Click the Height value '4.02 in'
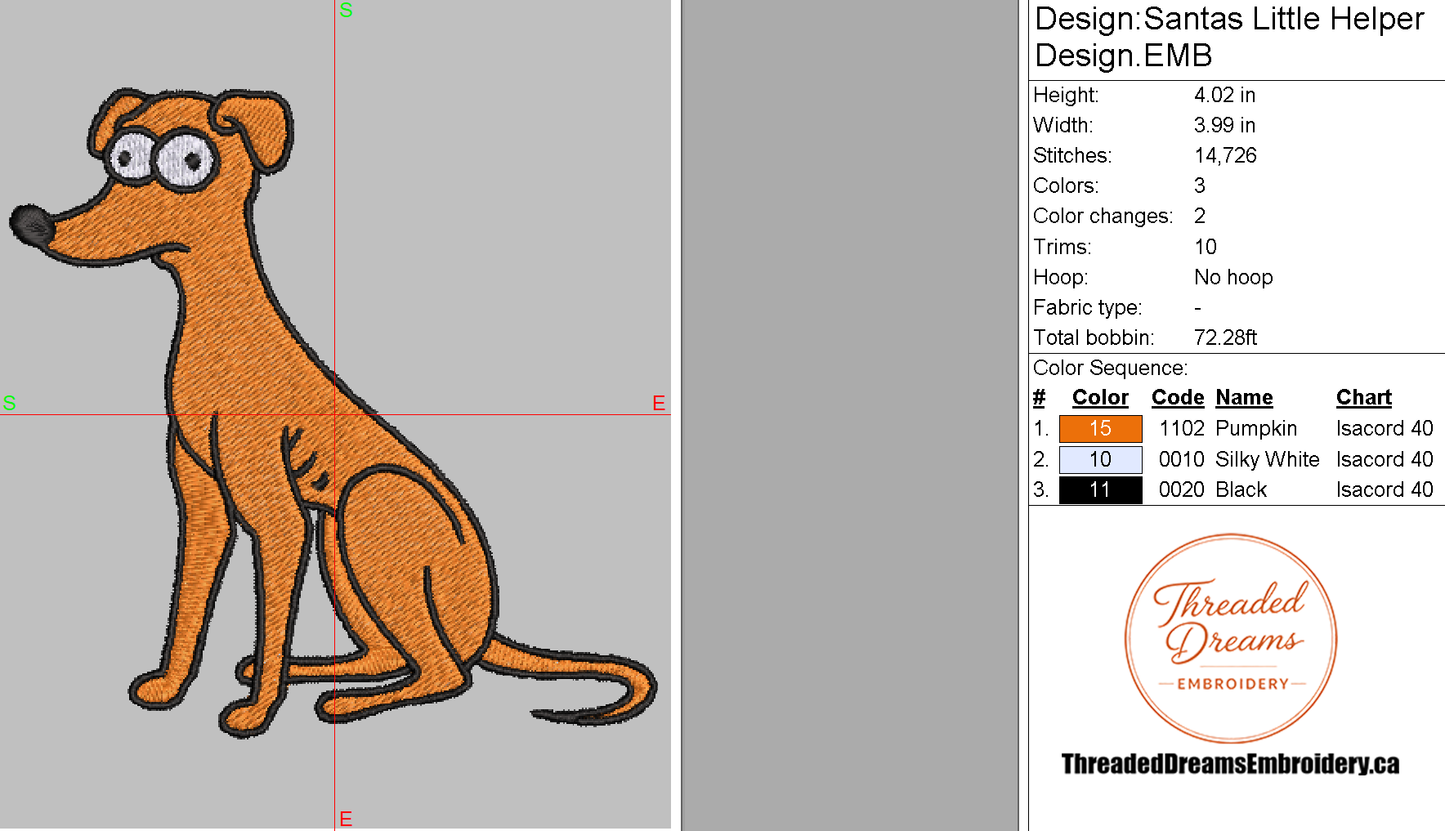Image resolution: width=1445 pixels, height=831 pixels. pos(1225,96)
